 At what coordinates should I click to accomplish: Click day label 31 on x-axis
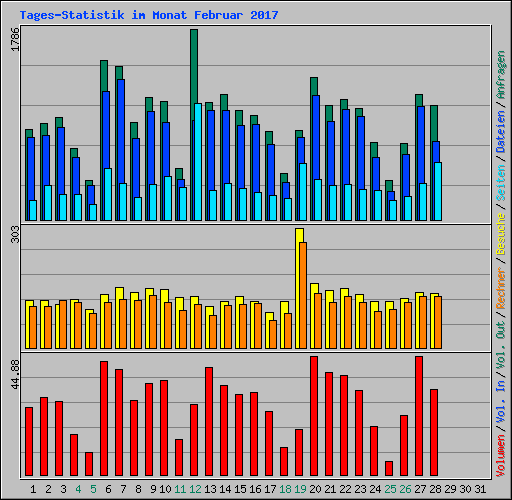coord(480,489)
